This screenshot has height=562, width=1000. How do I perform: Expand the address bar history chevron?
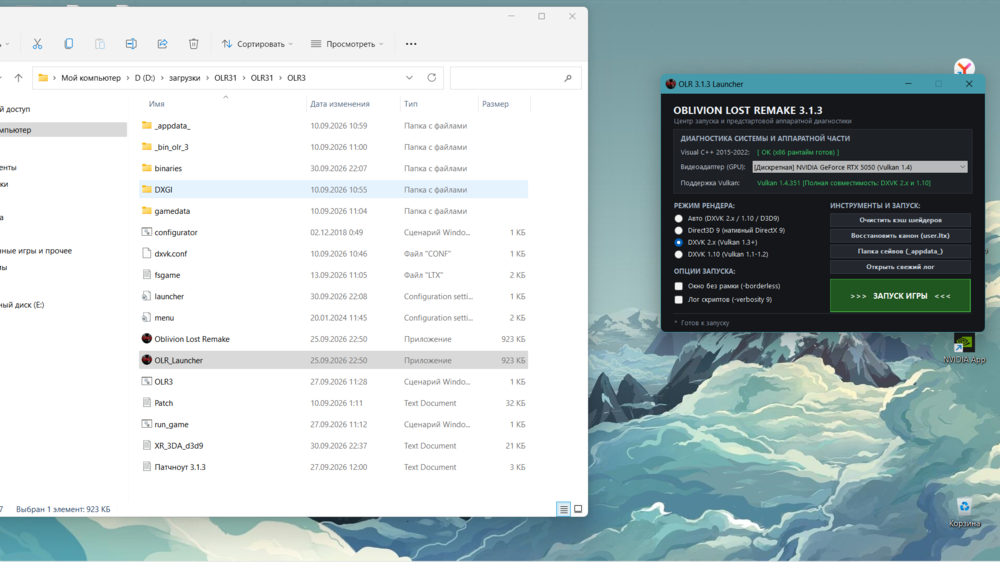coord(409,78)
